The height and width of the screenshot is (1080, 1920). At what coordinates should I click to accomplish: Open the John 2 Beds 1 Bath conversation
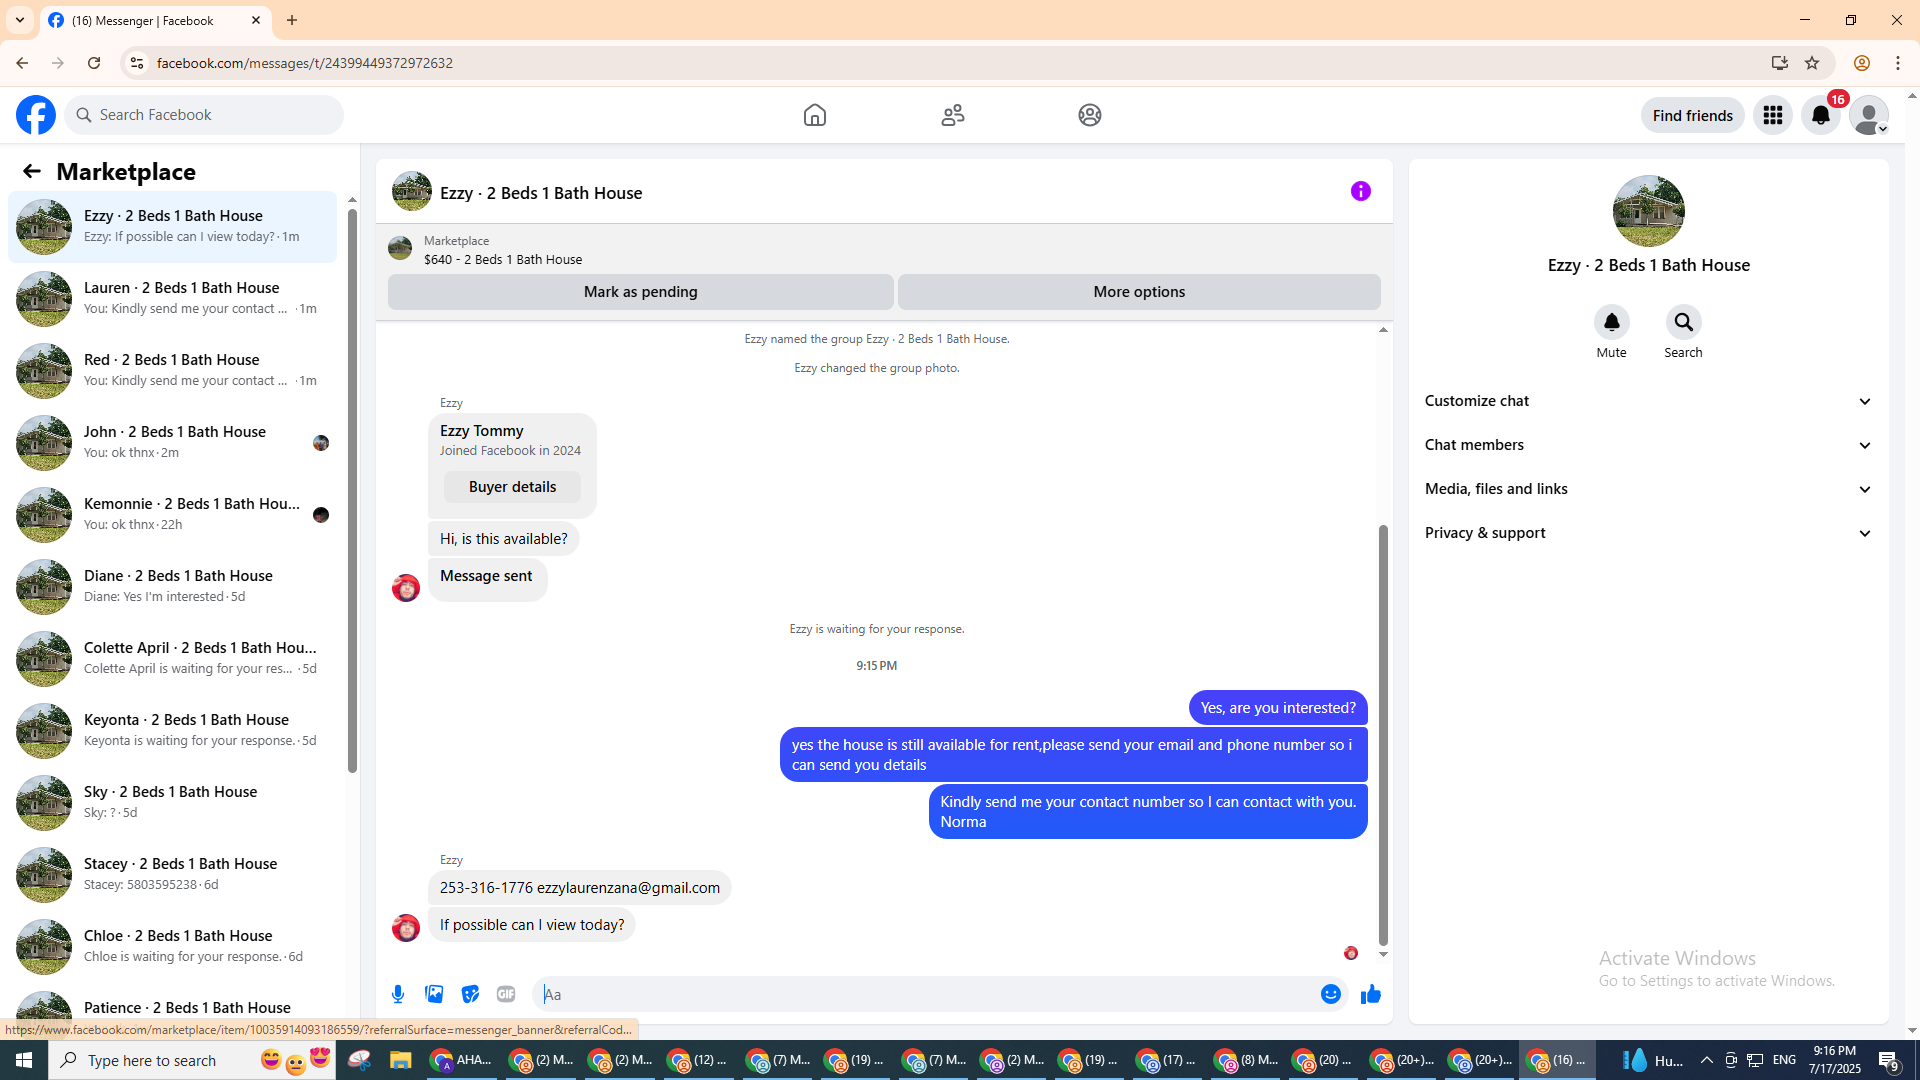[x=172, y=442]
